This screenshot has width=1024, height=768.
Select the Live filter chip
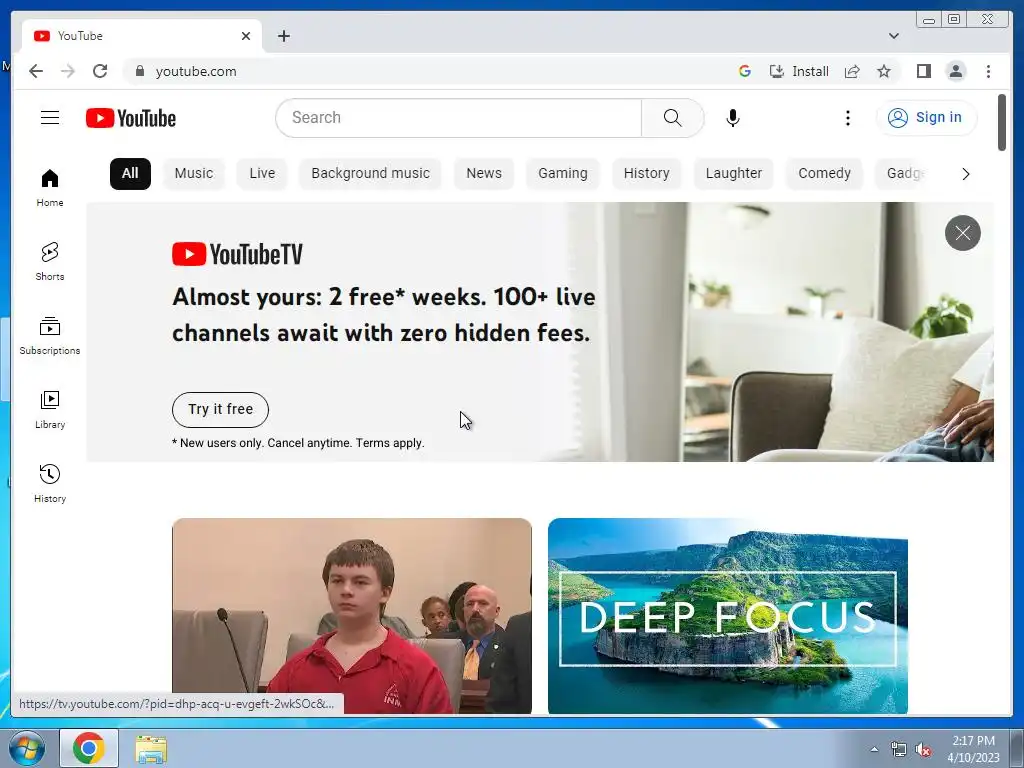tap(262, 174)
